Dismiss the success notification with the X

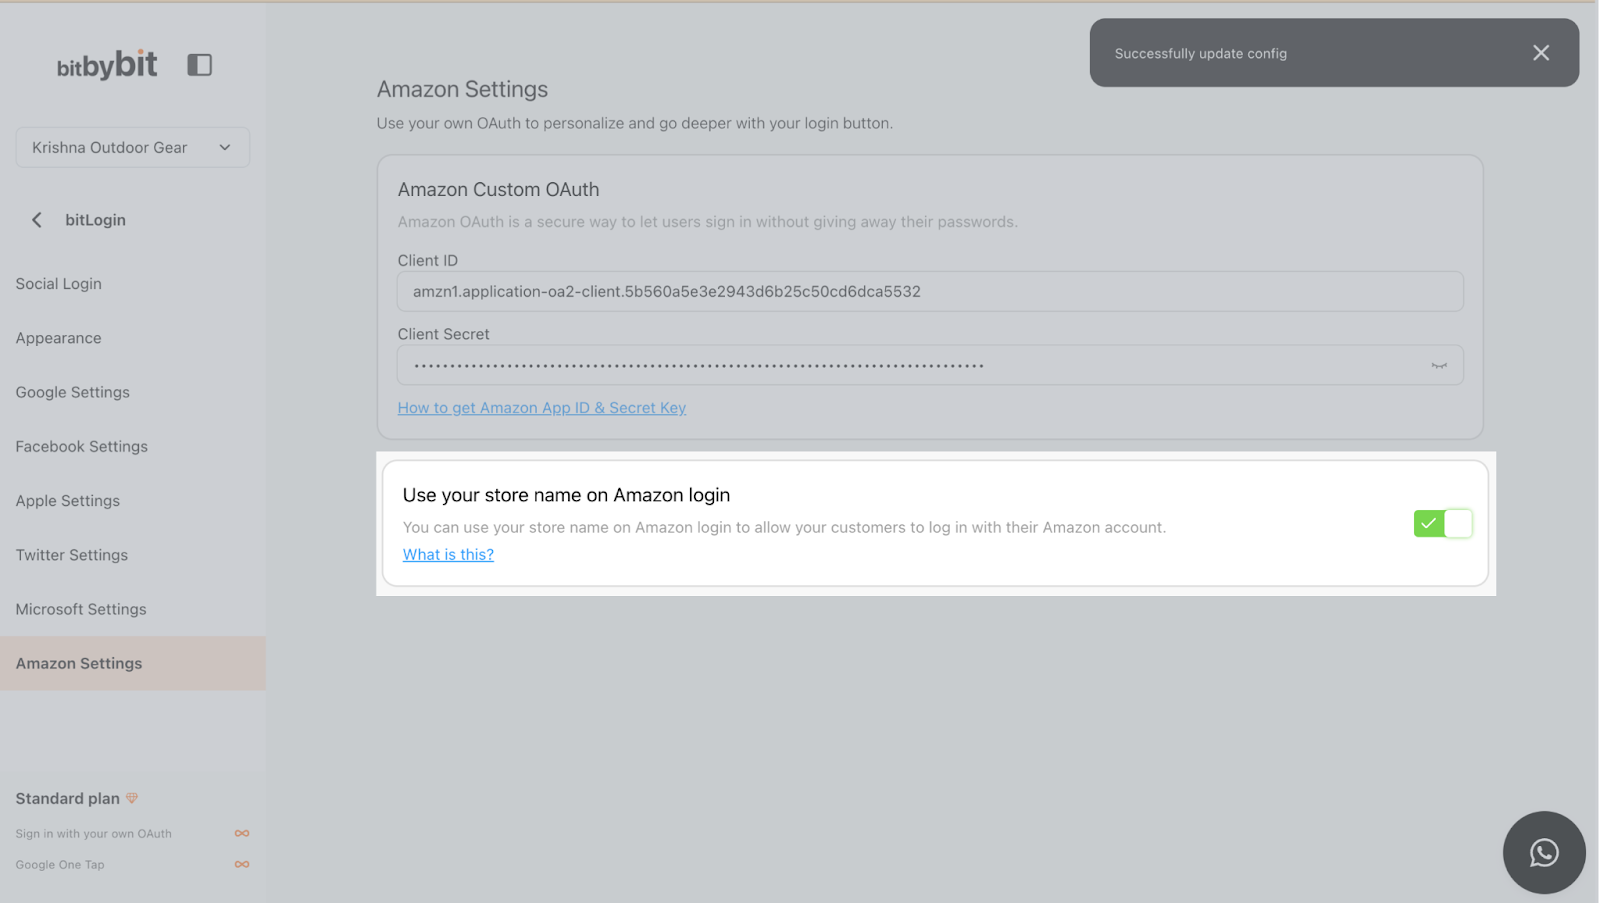pos(1541,53)
